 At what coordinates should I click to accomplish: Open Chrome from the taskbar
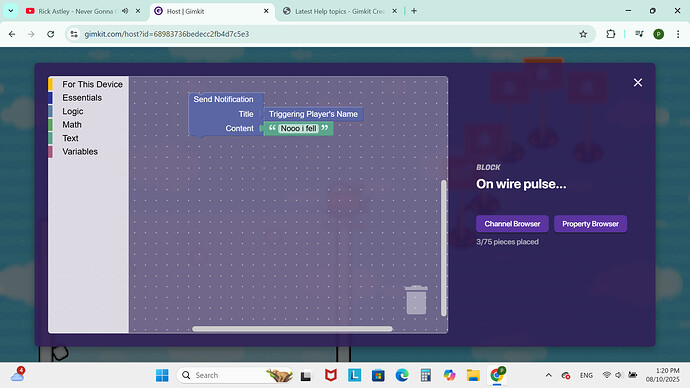point(497,375)
